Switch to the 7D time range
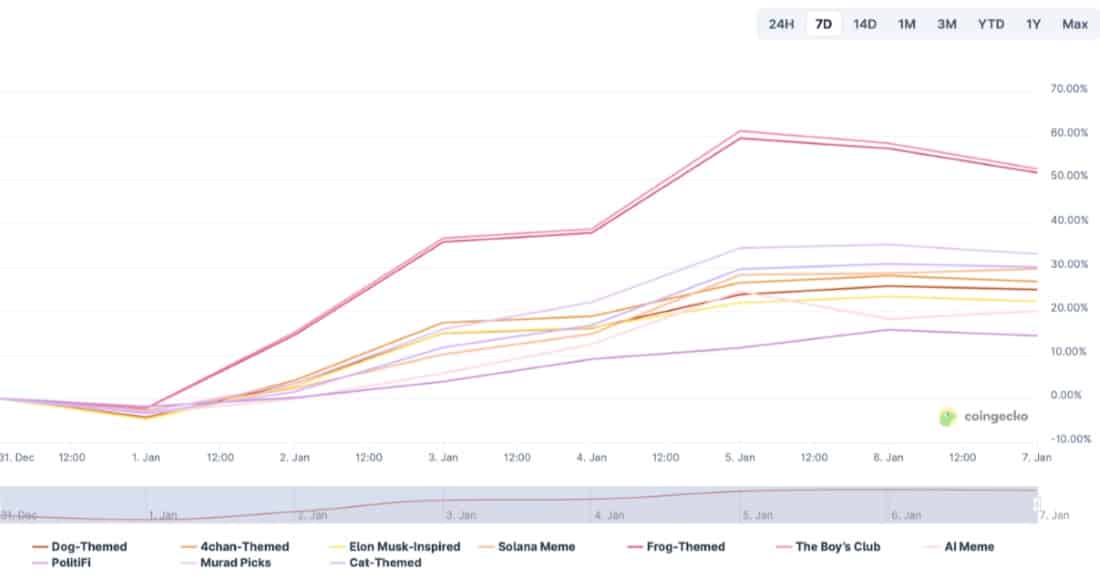Screen dimensions: 1100x580 pos(823,24)
